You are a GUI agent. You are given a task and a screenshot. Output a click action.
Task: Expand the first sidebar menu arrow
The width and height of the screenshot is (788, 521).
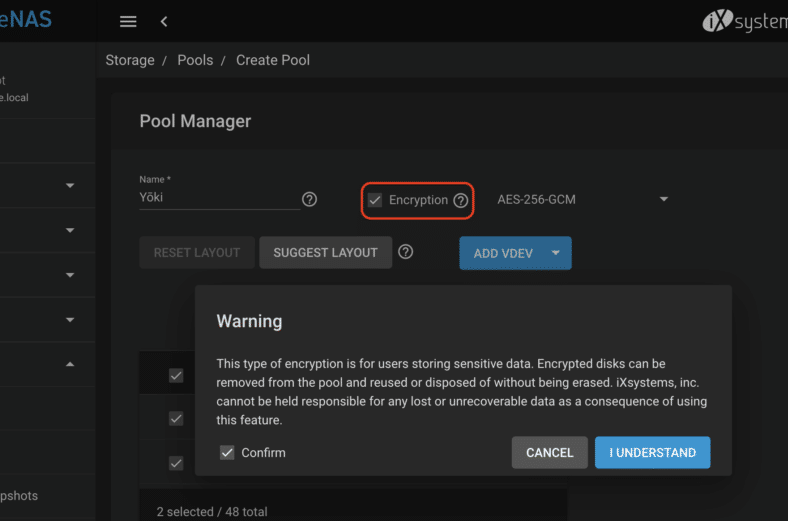click(70, 186)
